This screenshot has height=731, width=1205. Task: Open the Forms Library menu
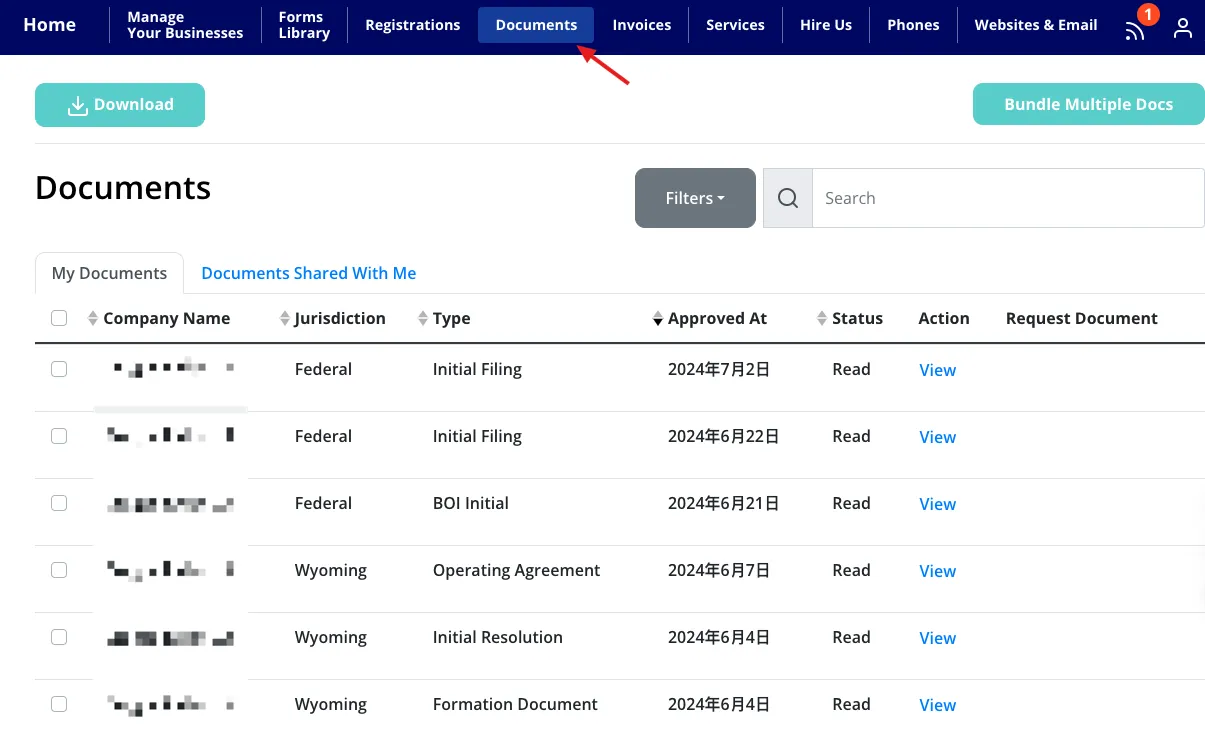304,25
